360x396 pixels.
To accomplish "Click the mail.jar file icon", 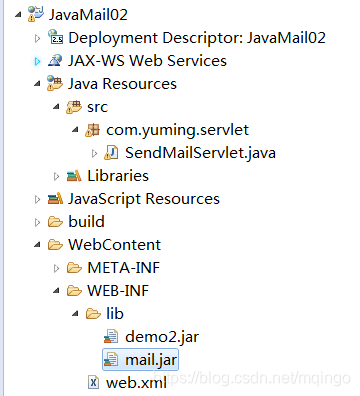I will pyautogui.click(x=111, y=360).
